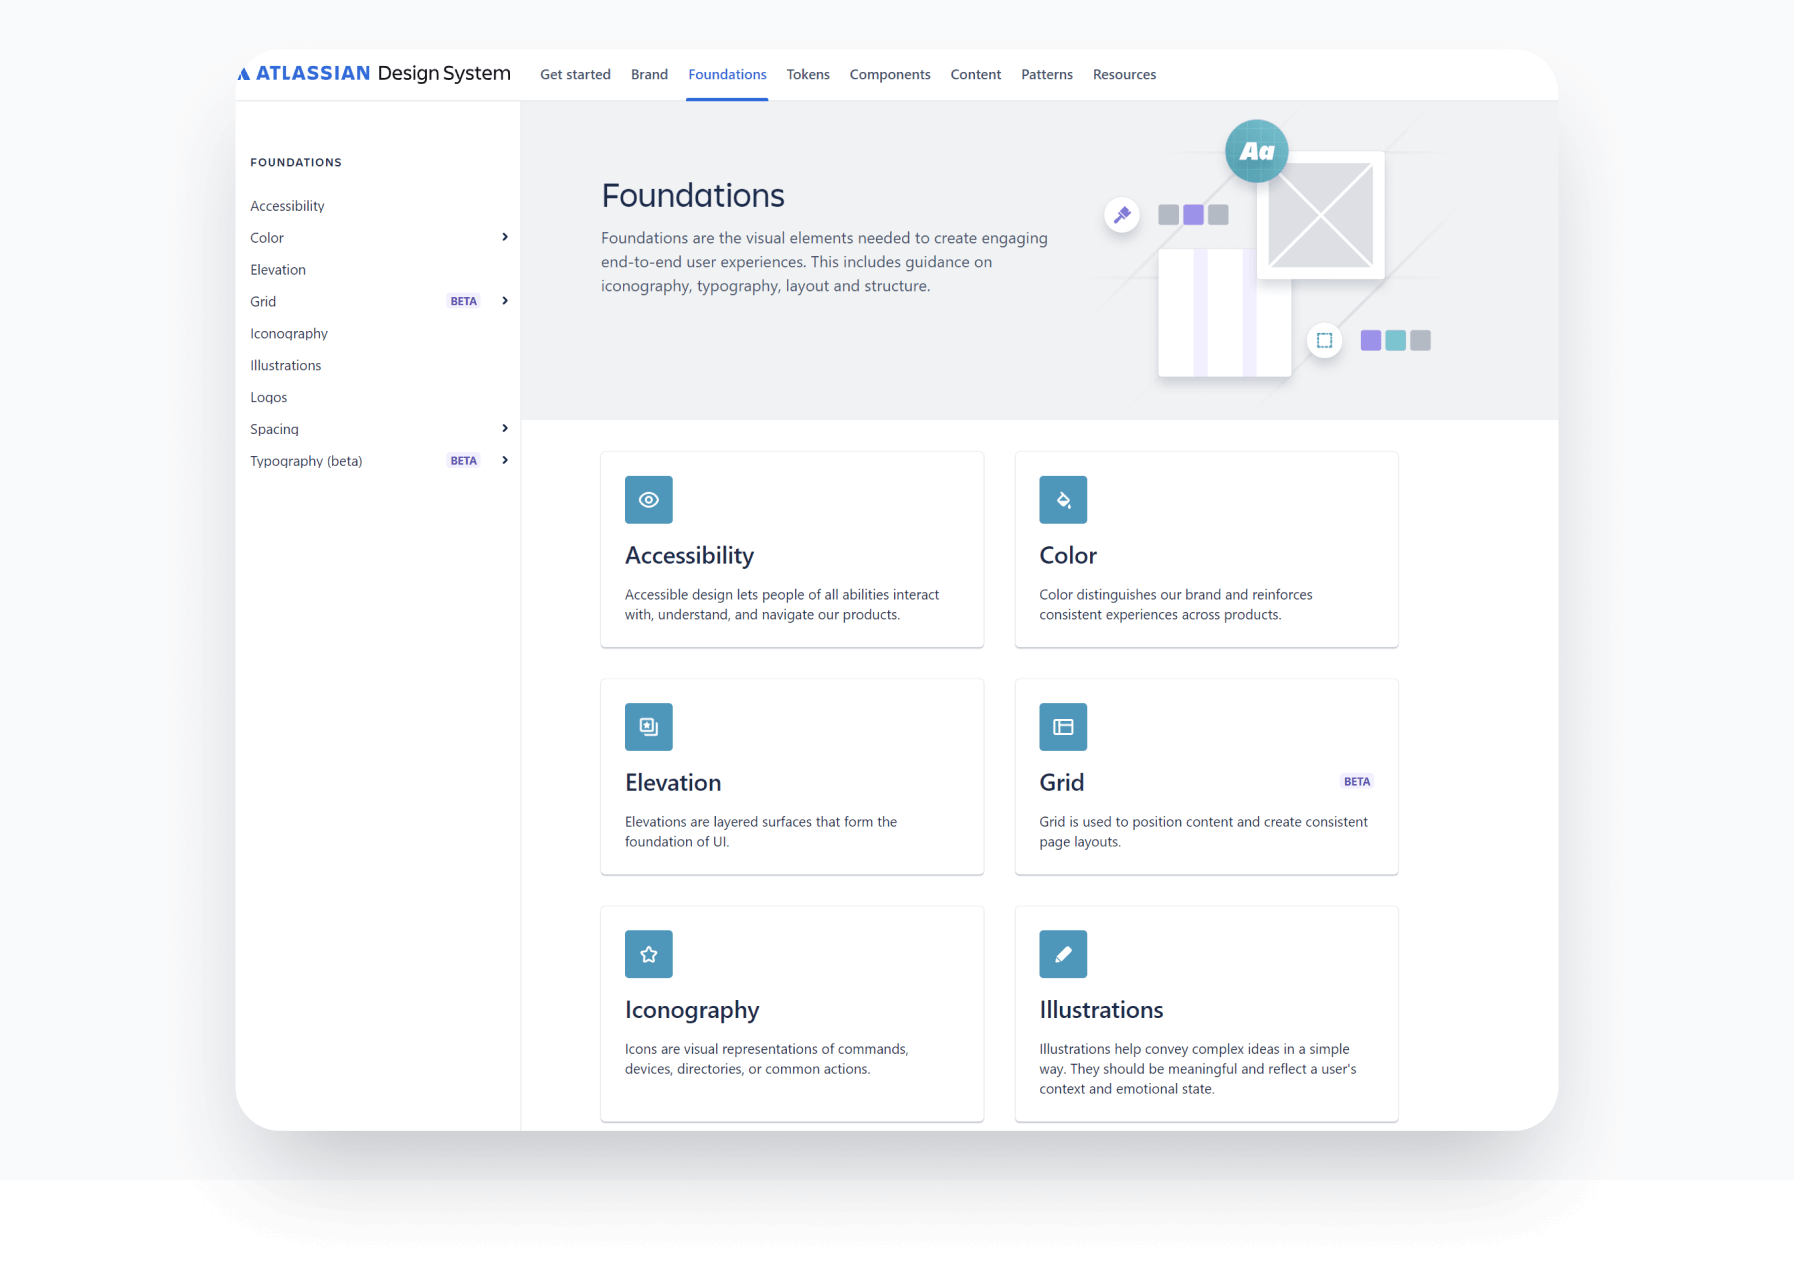Screen dimensions: 1794x1272
Task: Click the purple swatch beside the eyedropper
Action: point(1193,215)
